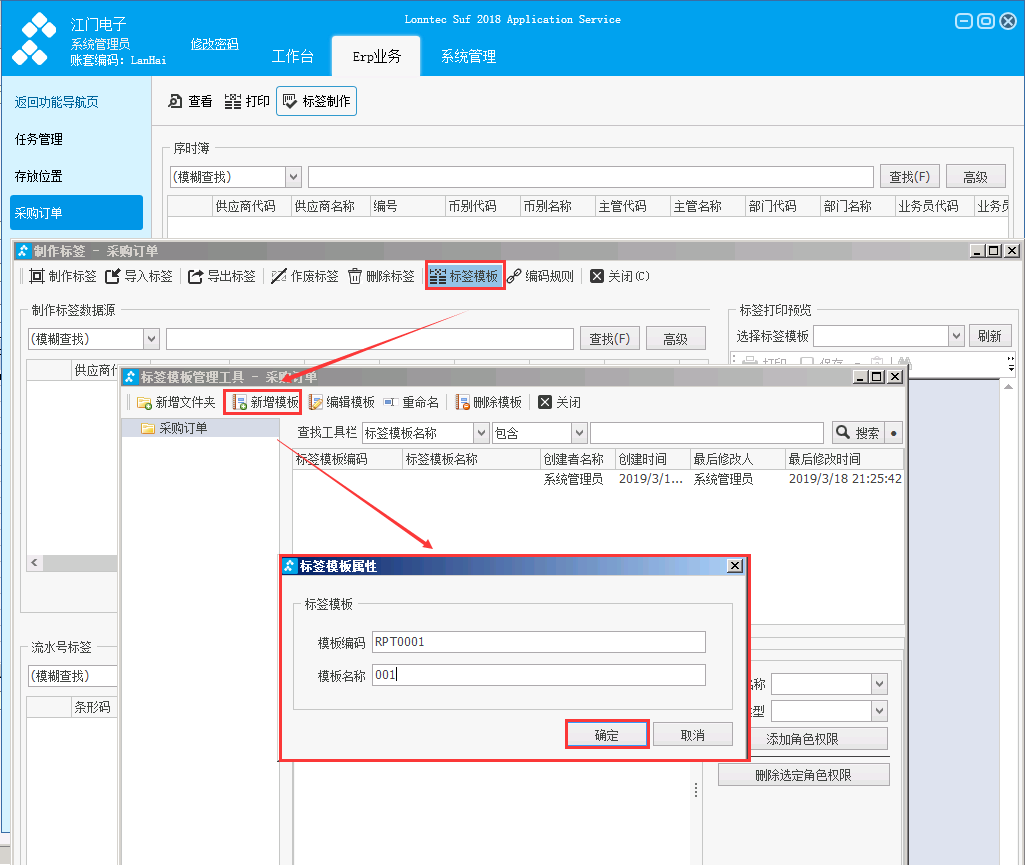
Task: Maximize the main application window
Action: point(986,21)
